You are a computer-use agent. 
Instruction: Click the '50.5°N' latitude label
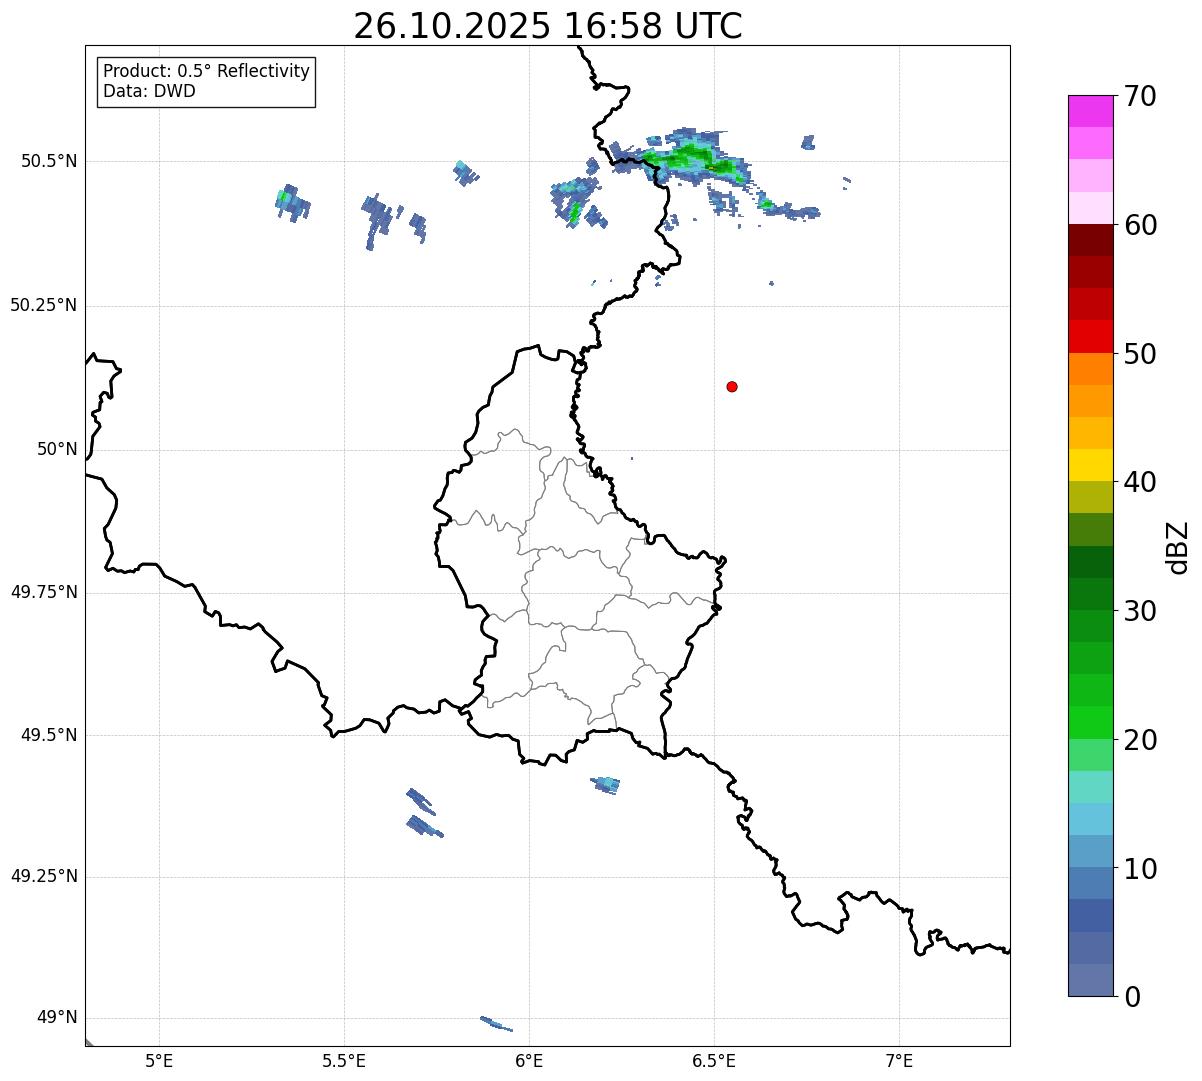point(49,161)
